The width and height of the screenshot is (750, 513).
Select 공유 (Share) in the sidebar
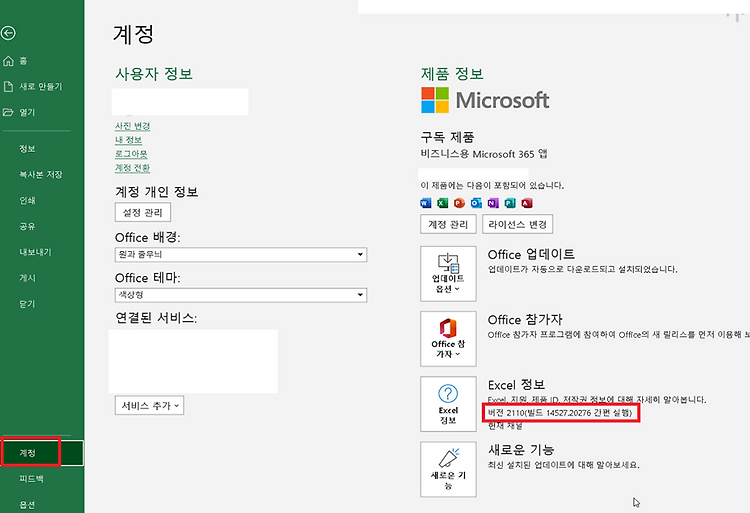(27, 226)
